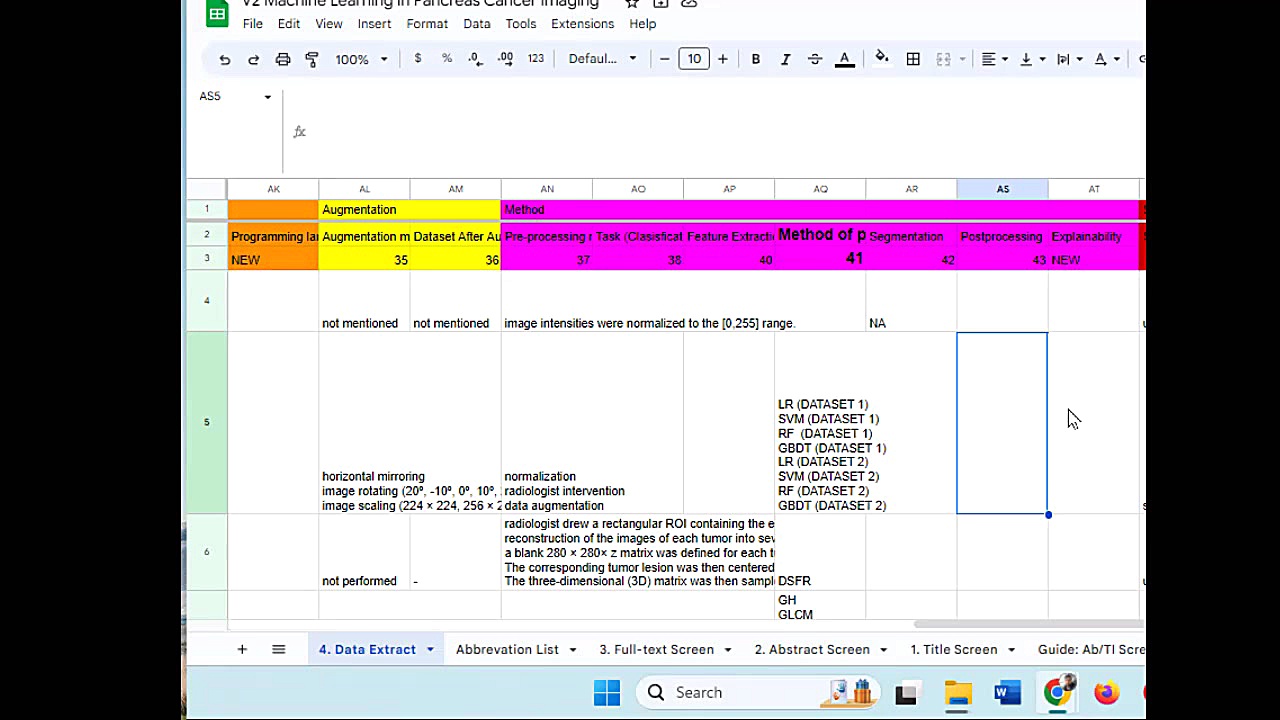Toggle italic formatting
1280x720 pixels.
(786, 59)
